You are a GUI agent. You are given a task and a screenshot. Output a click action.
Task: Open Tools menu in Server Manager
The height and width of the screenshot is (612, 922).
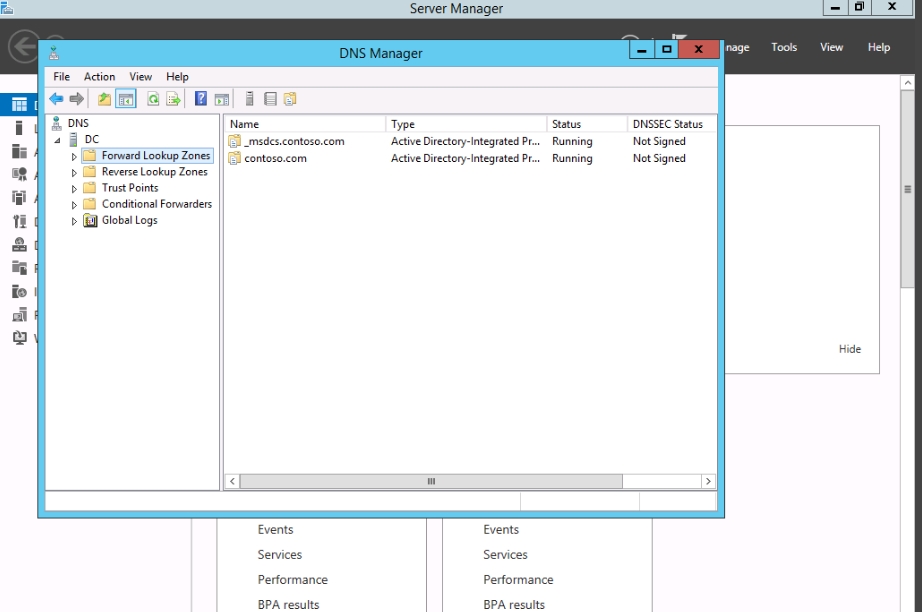784,47
